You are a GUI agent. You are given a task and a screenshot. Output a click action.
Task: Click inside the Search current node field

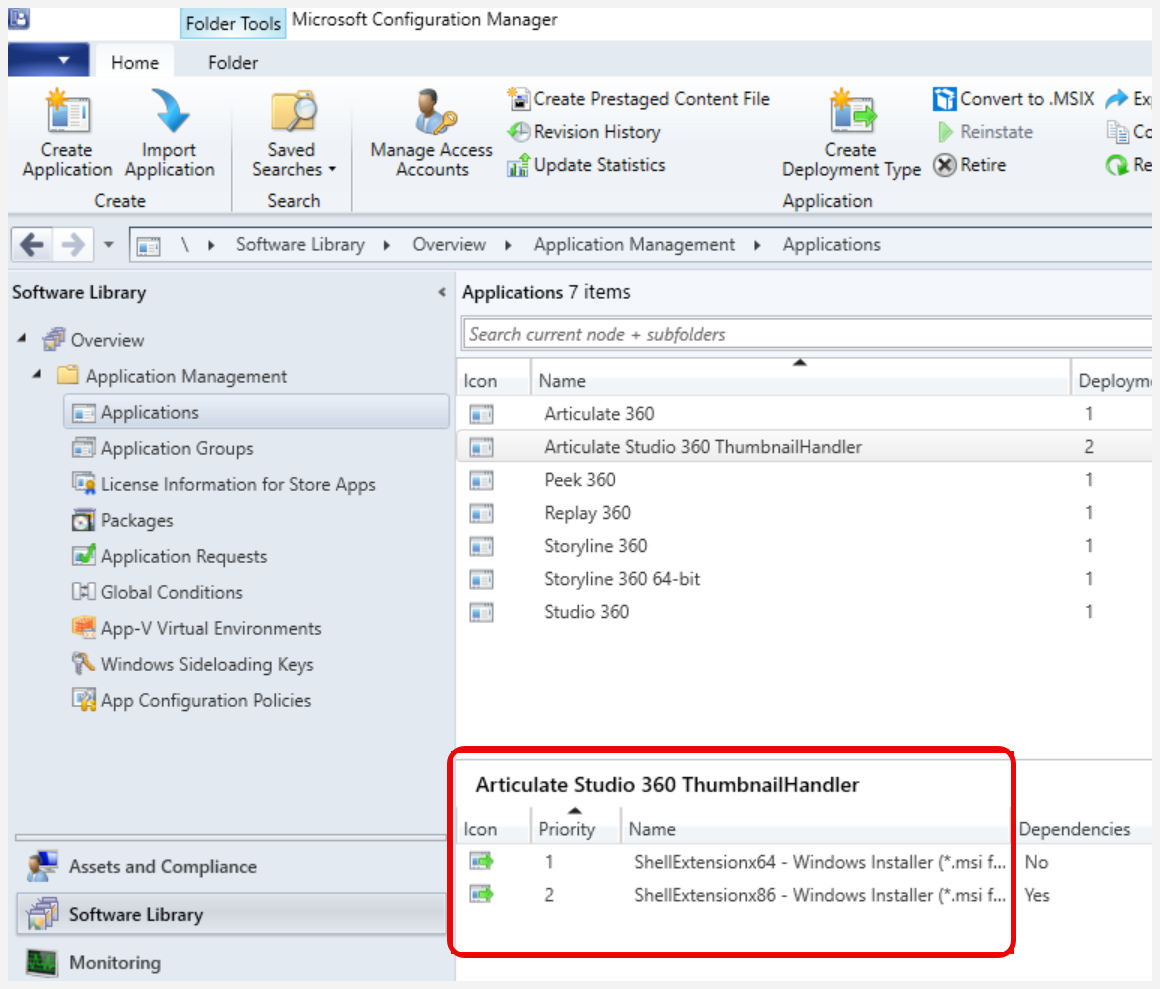pos(806,334)
